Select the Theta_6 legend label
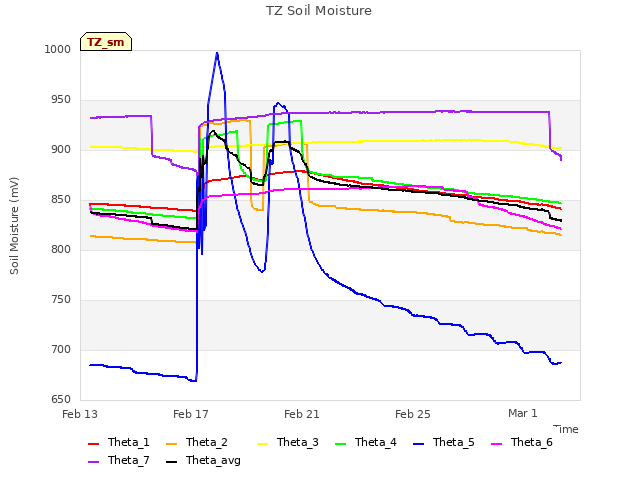Viewport: 640px width, 480px height. 531,442
